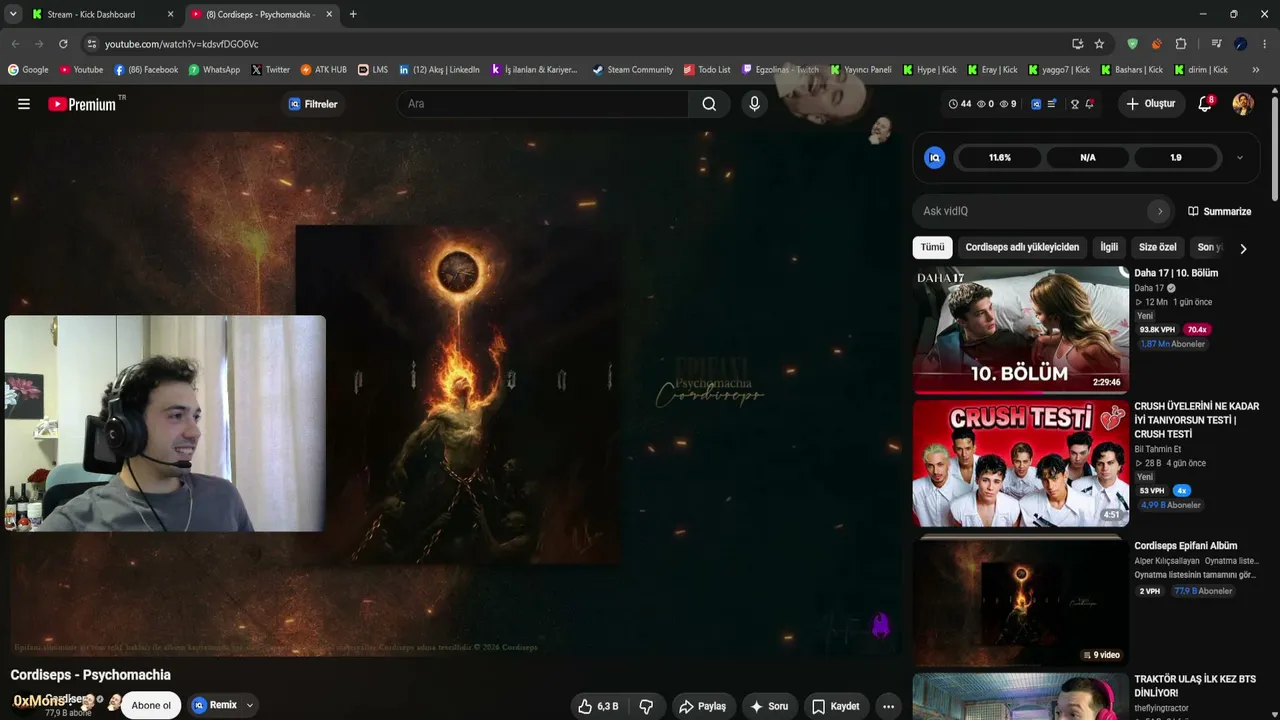Click the blue vidIQ badge in the stats panel
This screenshot has height=720, width=1280.
tap(934, 158)
